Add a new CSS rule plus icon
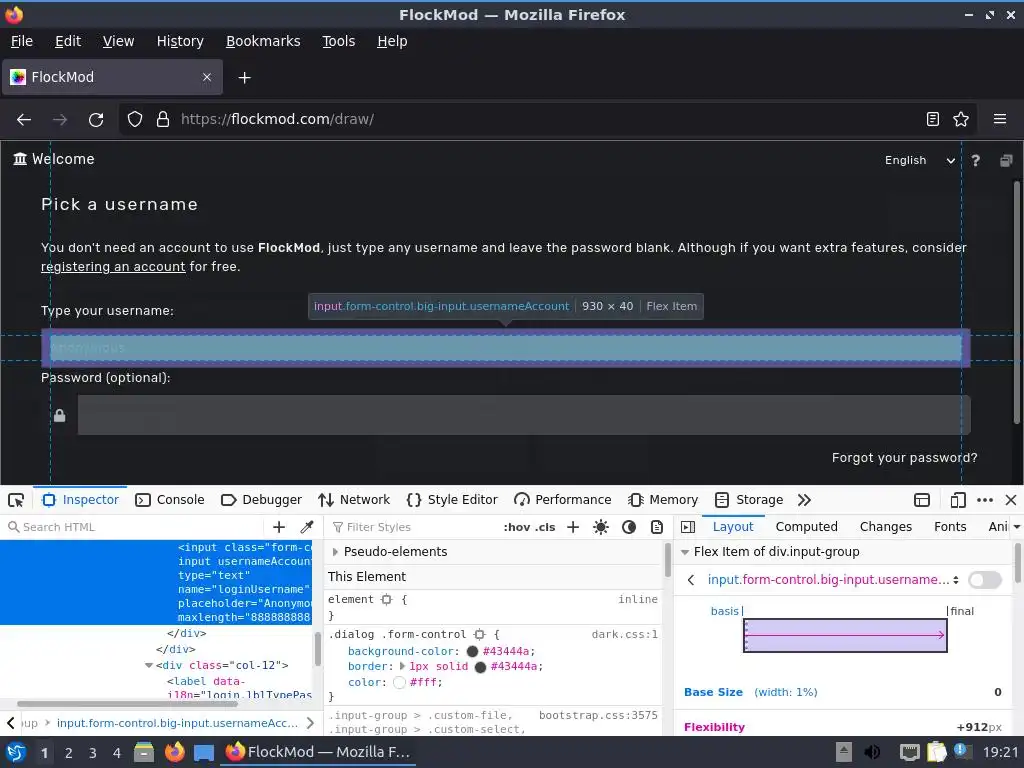 click(573, 527)
